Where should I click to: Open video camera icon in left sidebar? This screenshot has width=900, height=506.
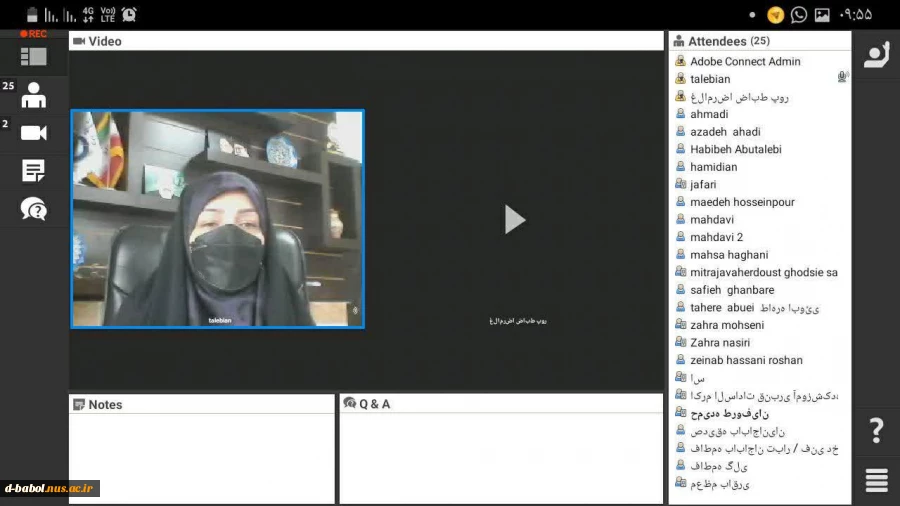(33, 133)
